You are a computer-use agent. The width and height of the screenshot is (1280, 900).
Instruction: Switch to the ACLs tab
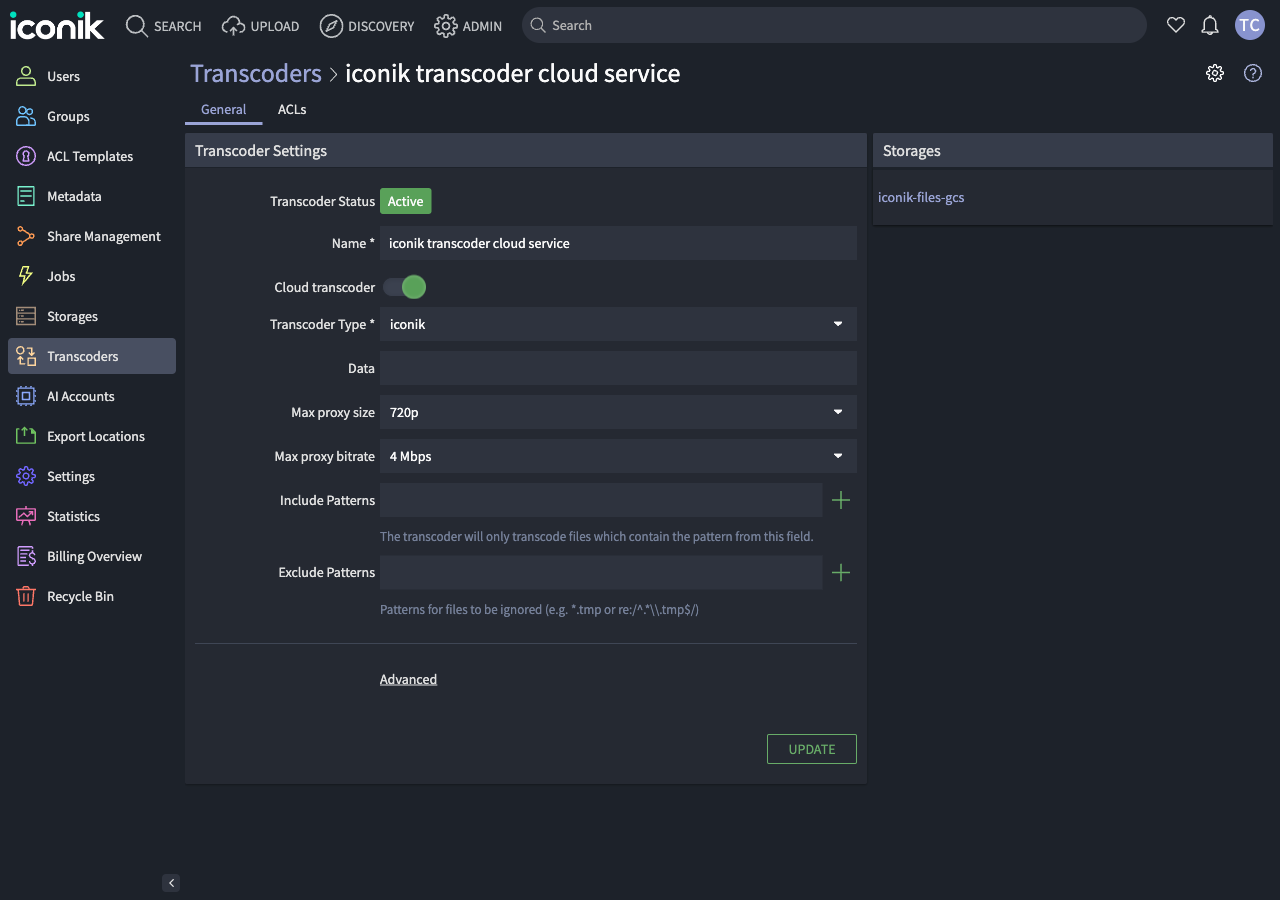pos(291,109)
